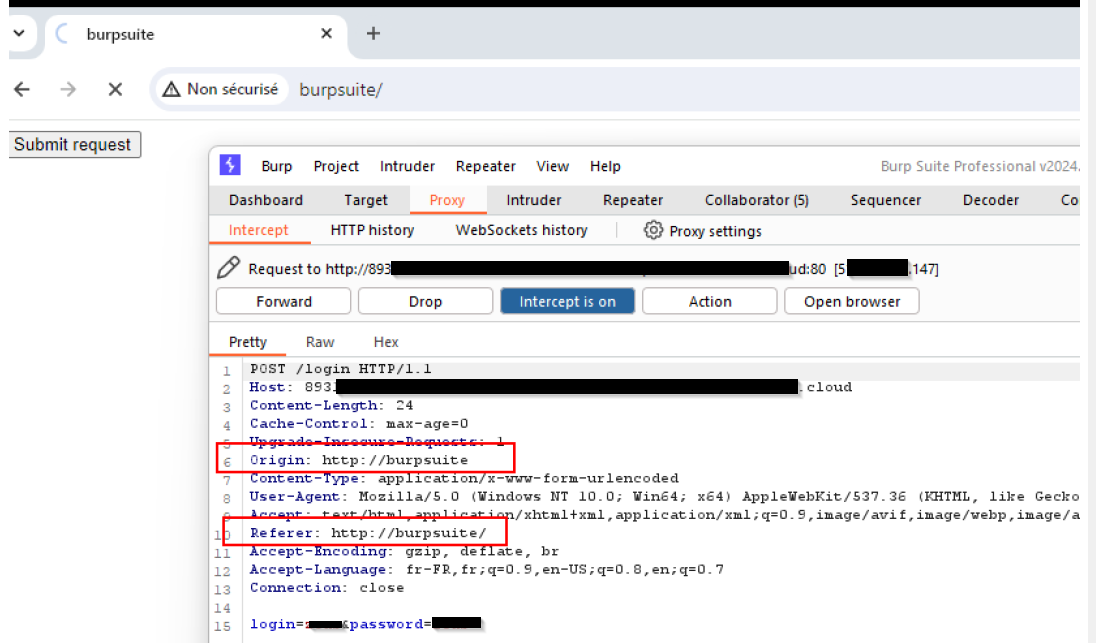Switch to the Sequencer tab
1096x643 pixels.
tap(886, 200)
